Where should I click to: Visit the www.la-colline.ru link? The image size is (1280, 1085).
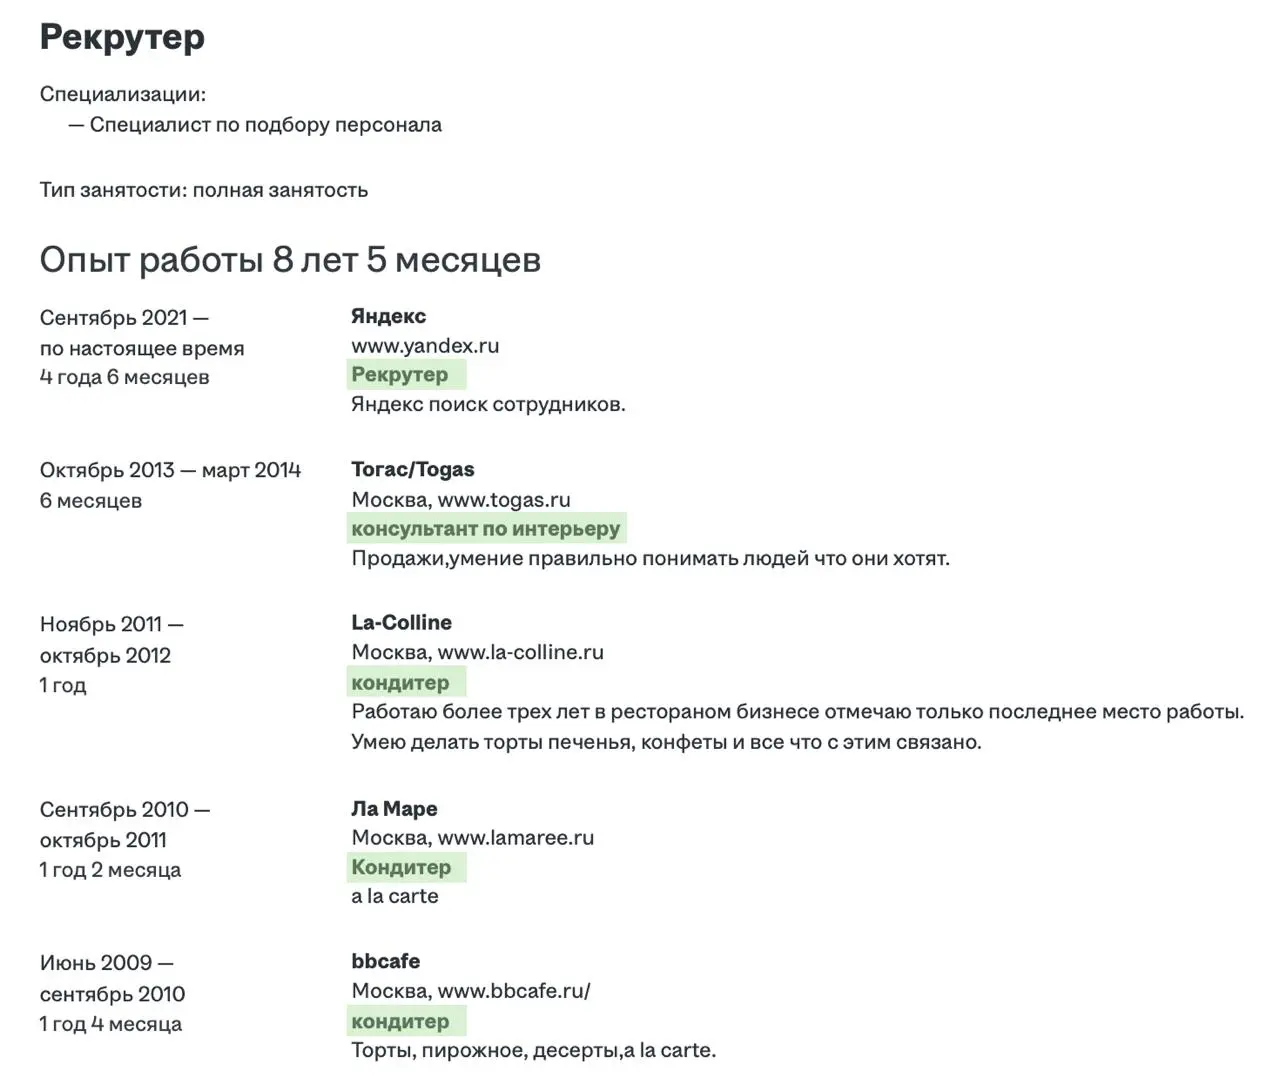522,652
